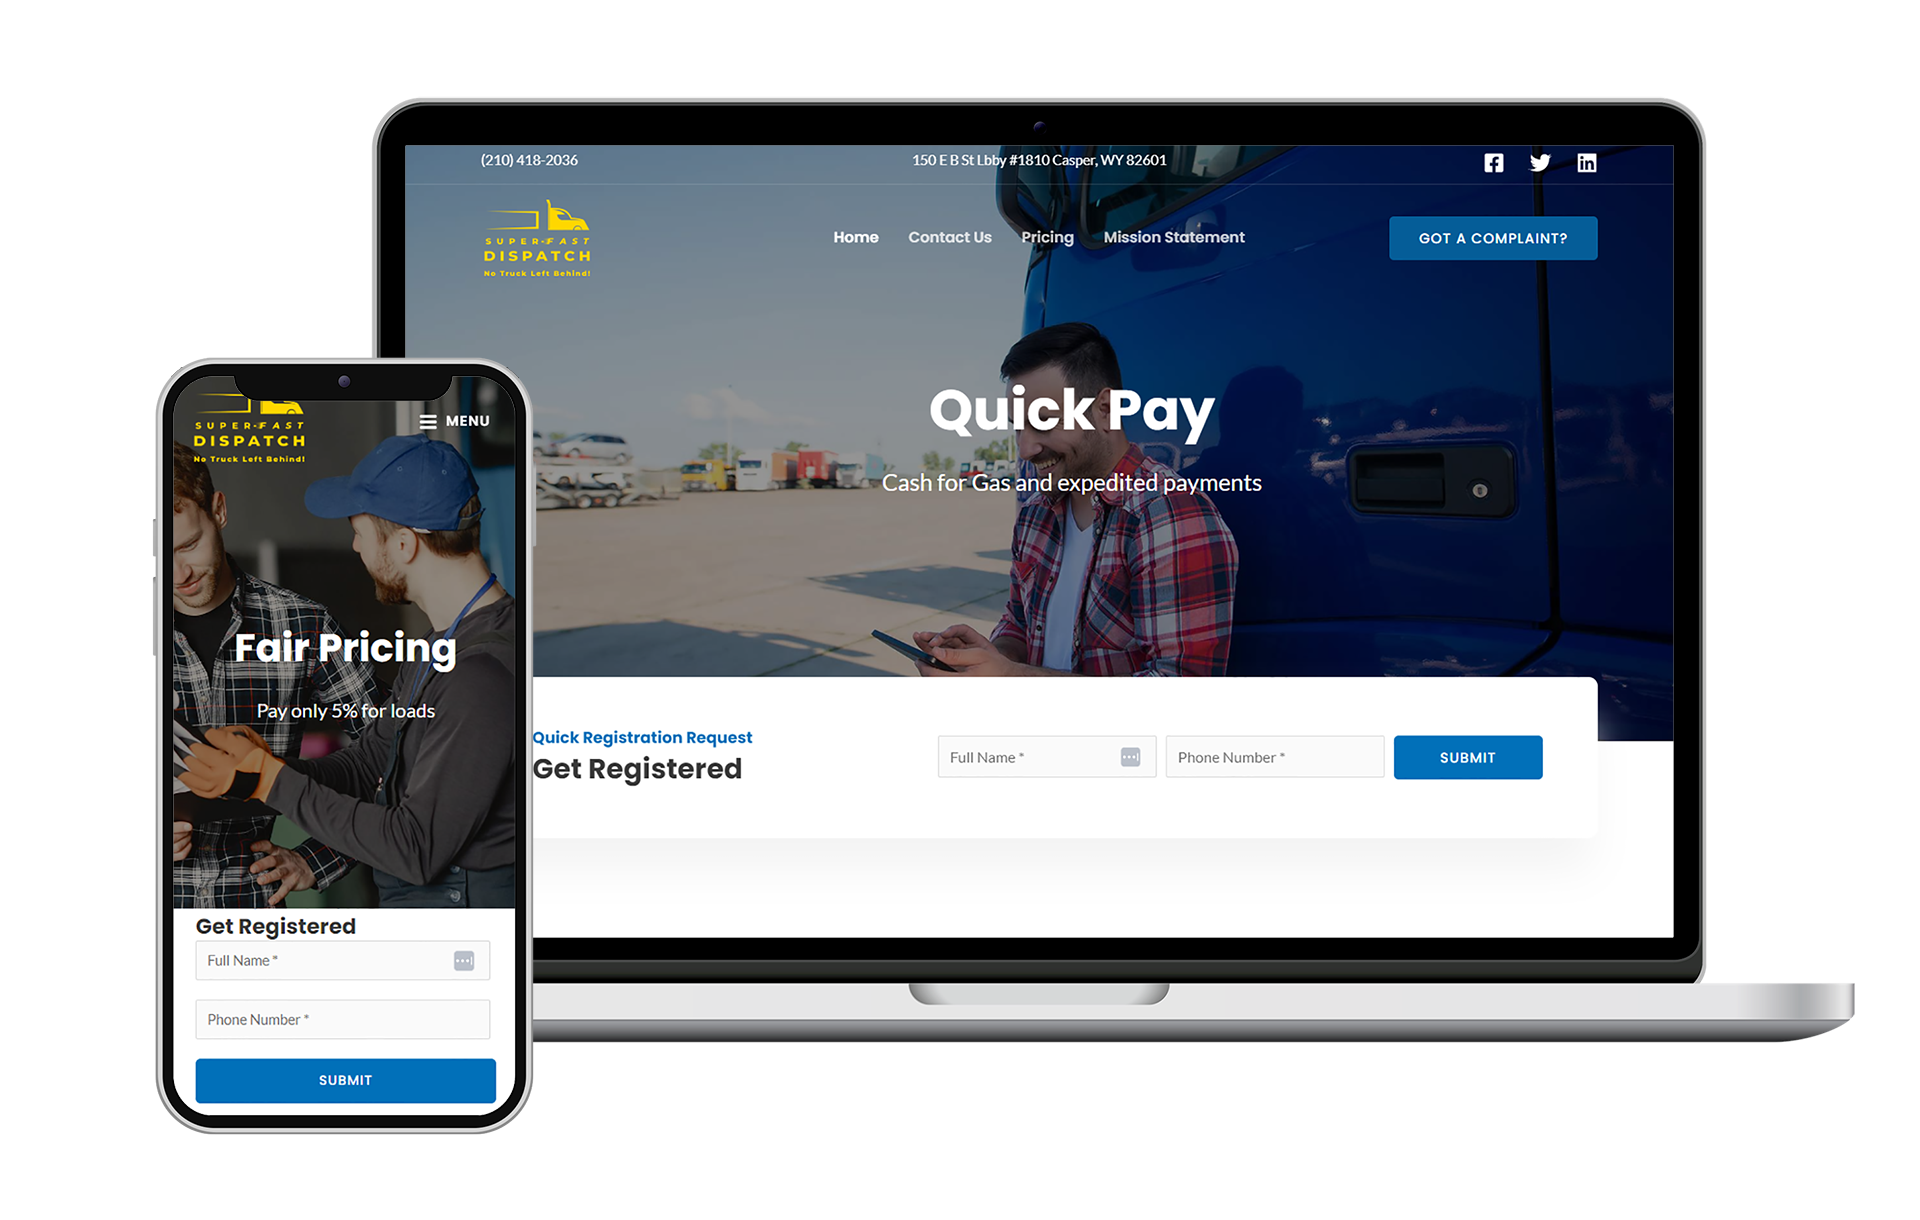The image size is (1920, 1220).
Task: Click the Home navigation link
Action: coord(854,236)
